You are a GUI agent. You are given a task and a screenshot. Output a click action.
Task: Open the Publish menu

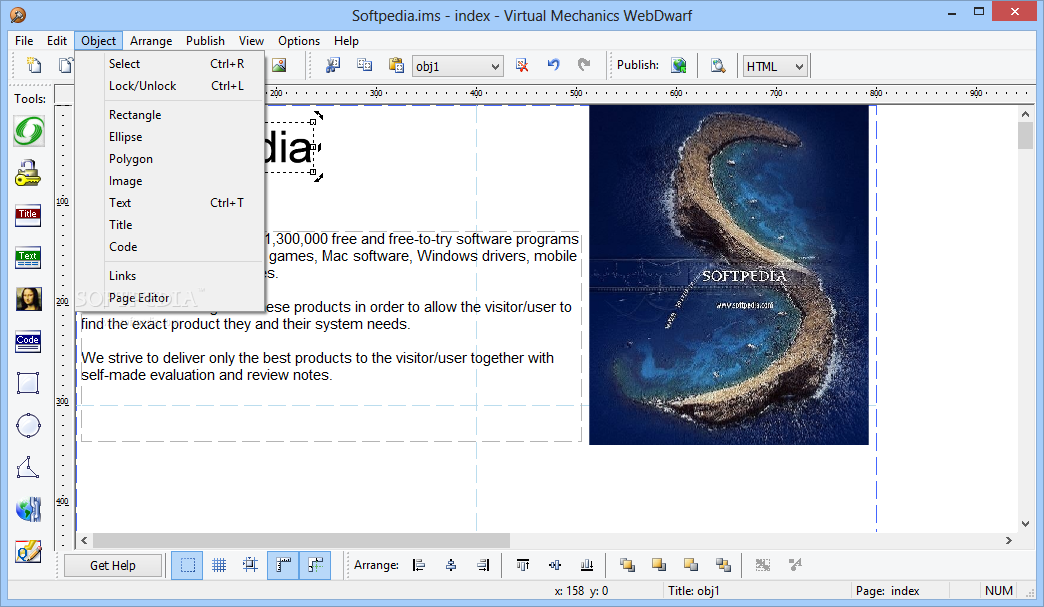(205, 41)
